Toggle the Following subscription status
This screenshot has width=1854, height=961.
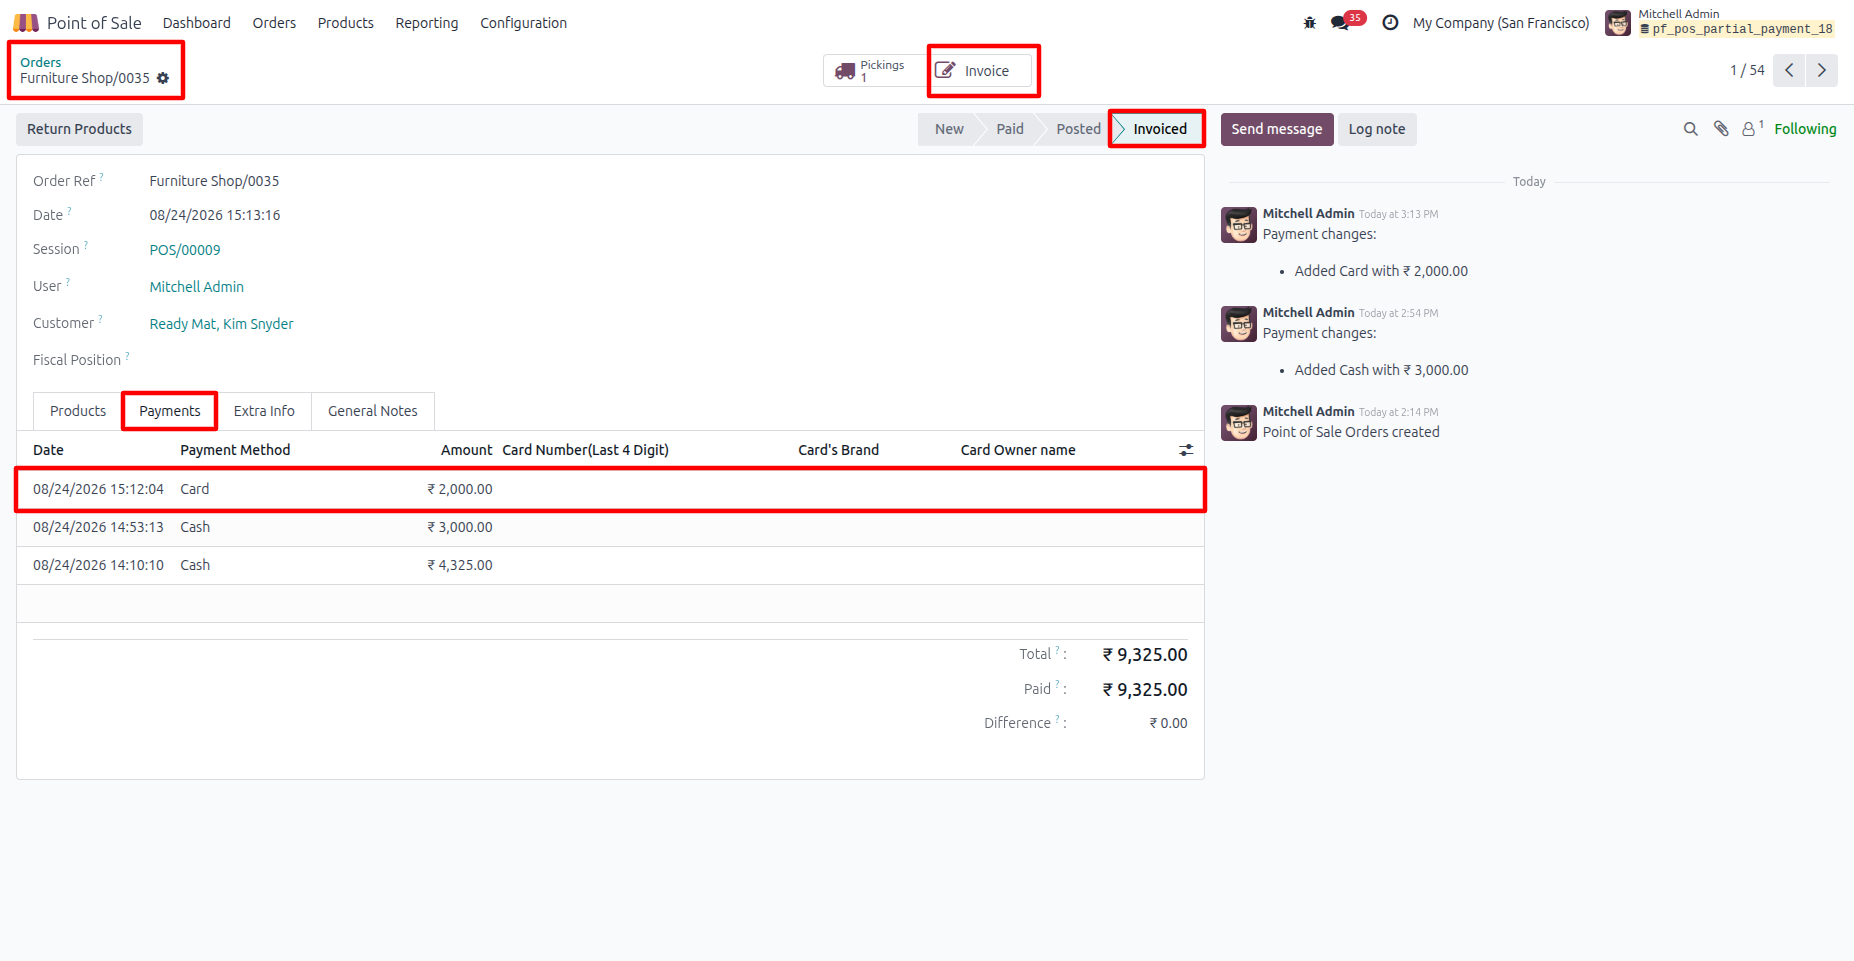[1805, 129]
